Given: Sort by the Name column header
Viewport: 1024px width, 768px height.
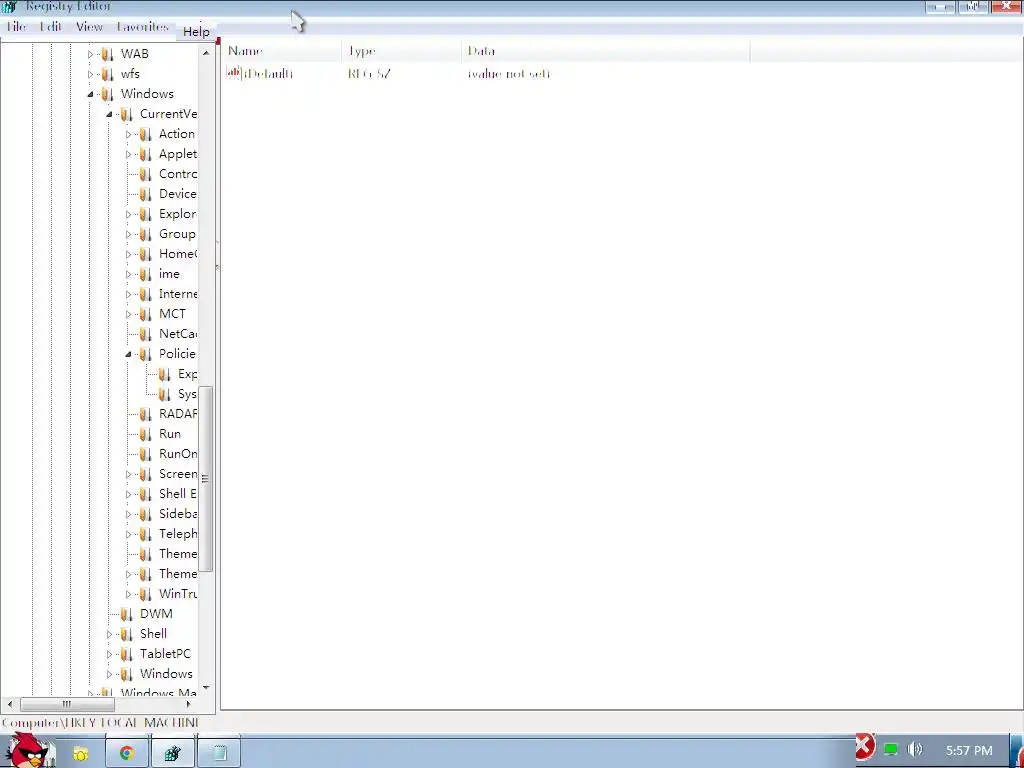Looking at the screenshot, I should (x=281, y=51).
